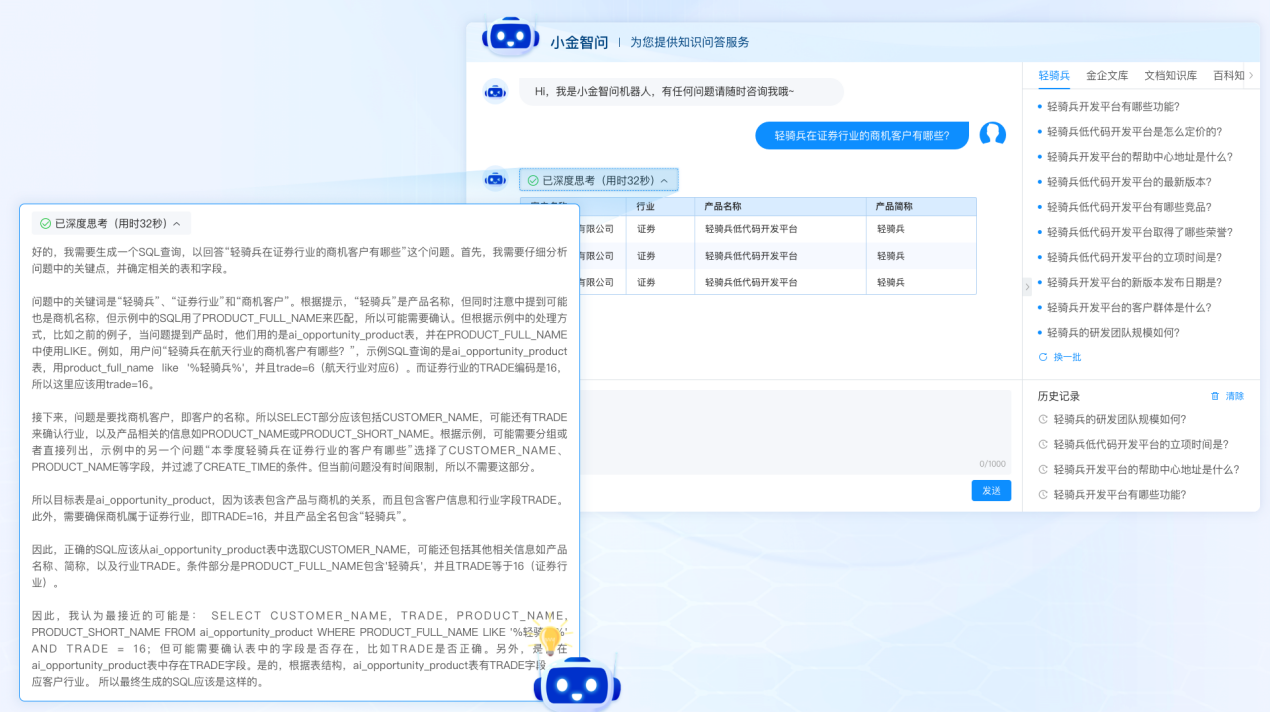This screenshot has width=1270, height=712.
Task: Click the refresh icon beside 换一批
Action: (1043, 357)
